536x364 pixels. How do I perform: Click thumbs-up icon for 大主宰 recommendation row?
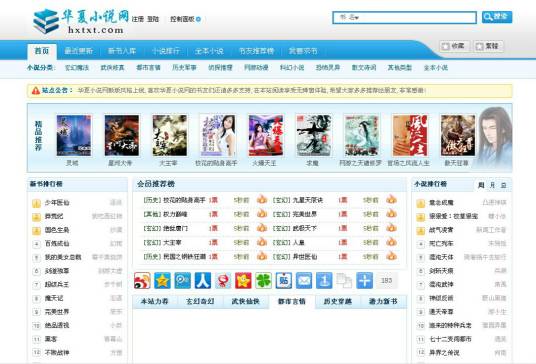click(x=262, y=242)
